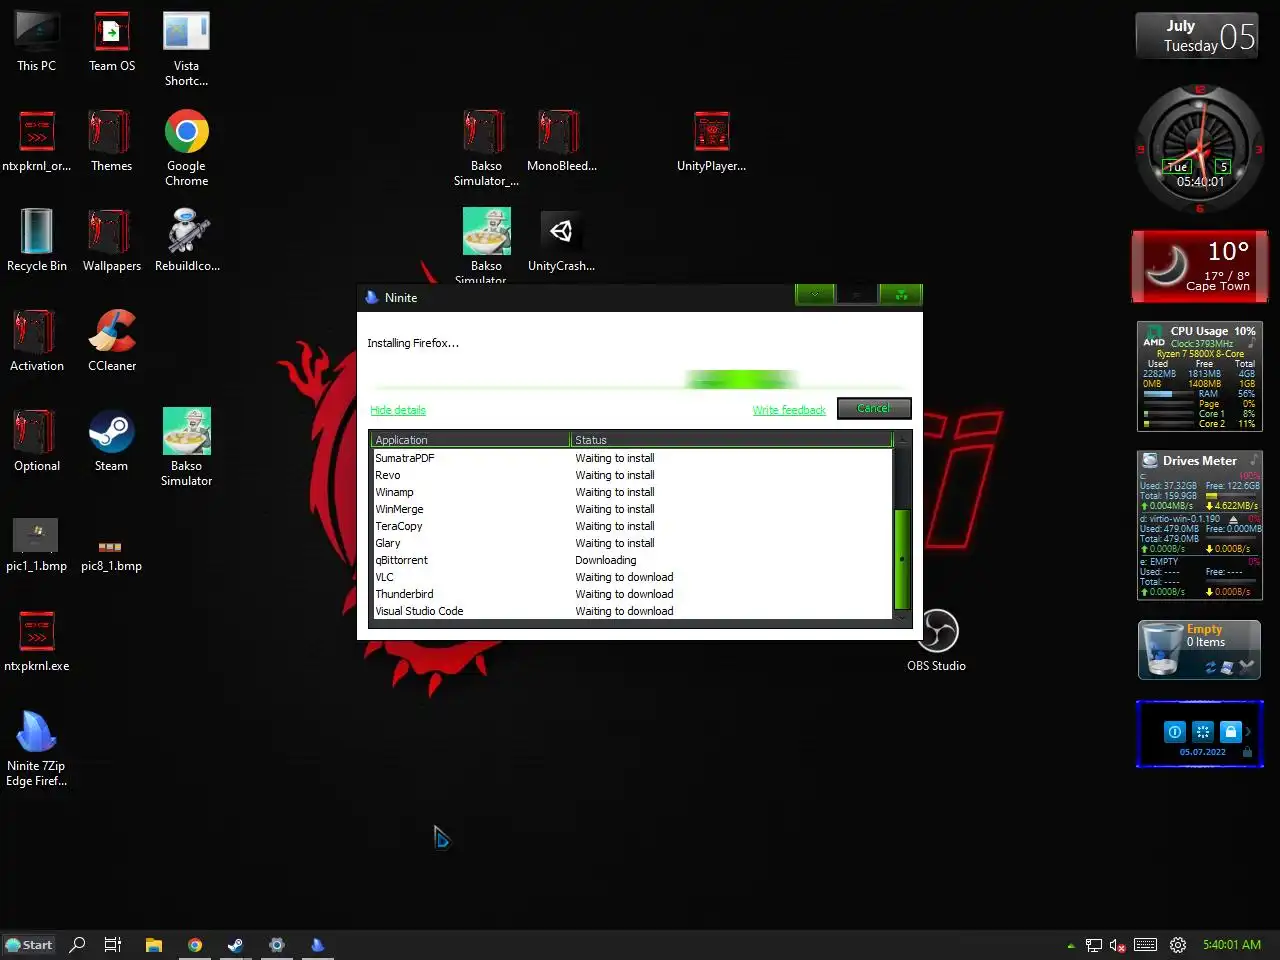Select the WinMerge row
The width and height of the screenshot is (1280, 960).
click(x=631, y=509)
